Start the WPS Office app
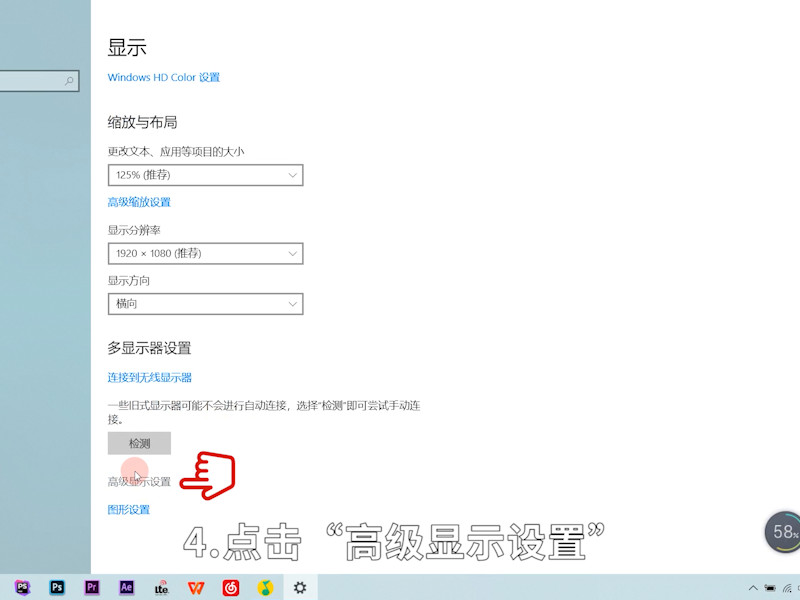The width and height of the screenshot is (800, 600). pos(196,588)
